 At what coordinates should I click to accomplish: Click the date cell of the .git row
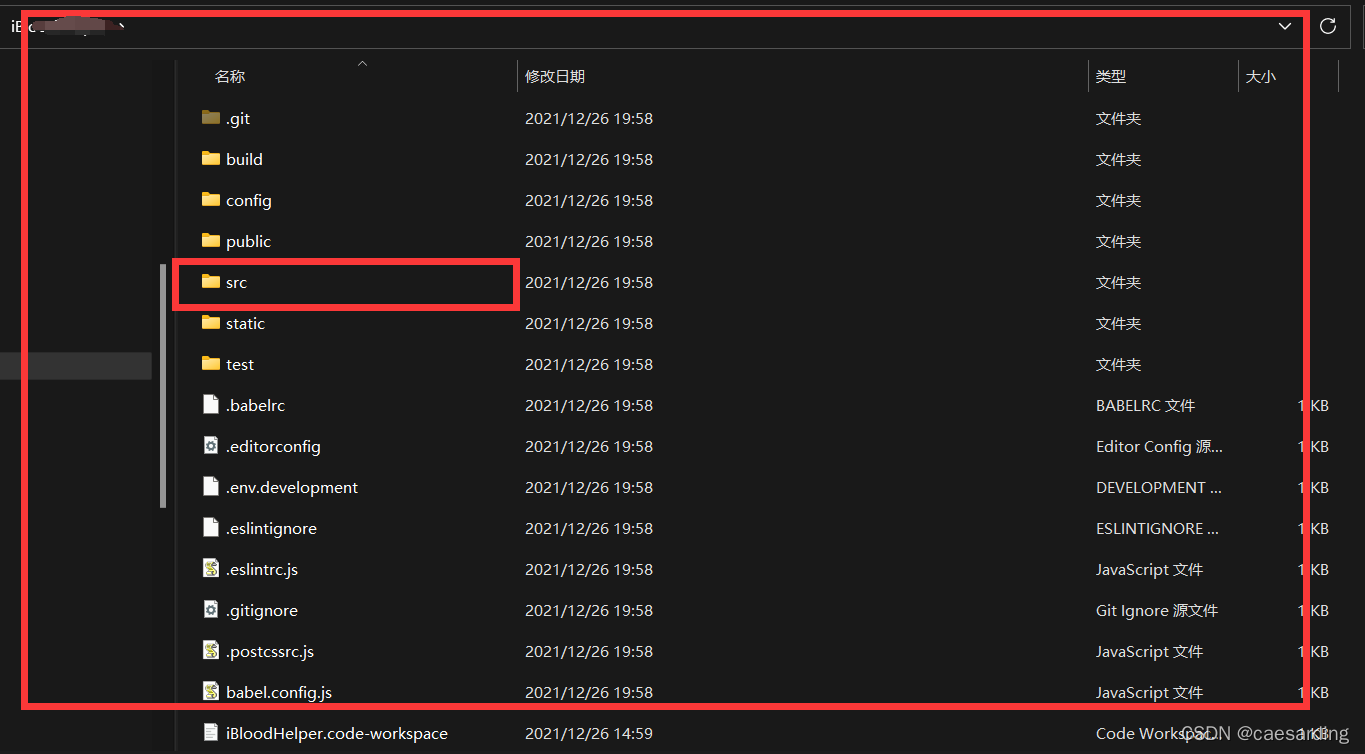[x=589, y=118]
